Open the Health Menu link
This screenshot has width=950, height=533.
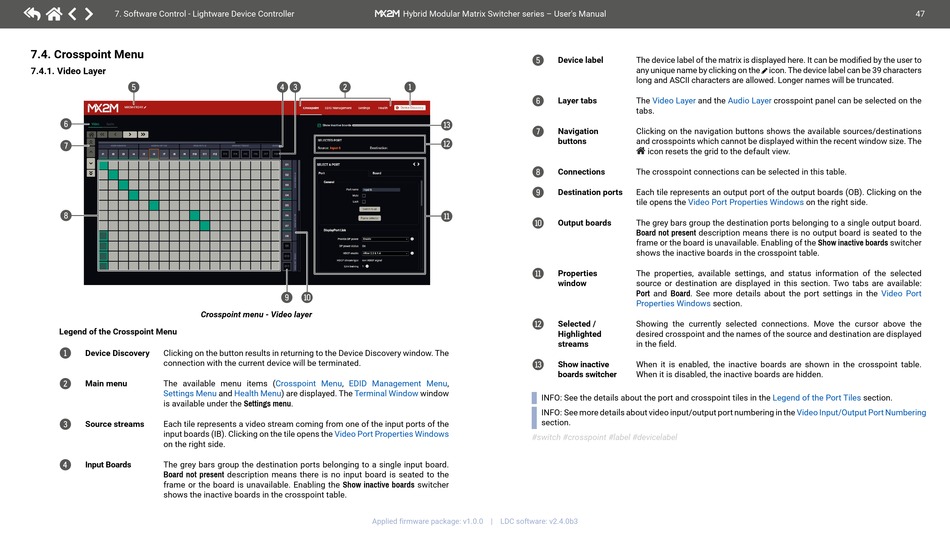click(257, 394)
